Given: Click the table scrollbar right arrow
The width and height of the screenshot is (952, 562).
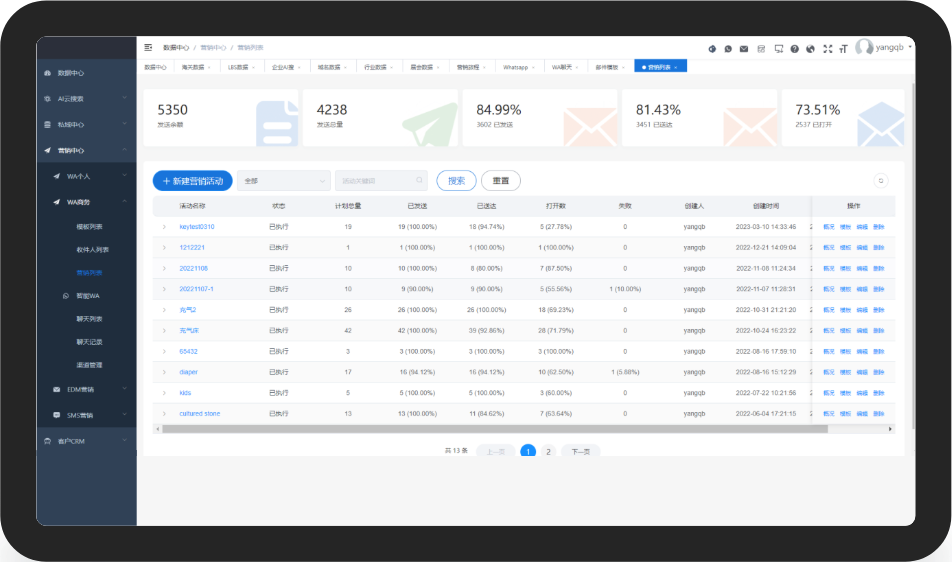Looking at the screenshot, I should pos(891,429).
